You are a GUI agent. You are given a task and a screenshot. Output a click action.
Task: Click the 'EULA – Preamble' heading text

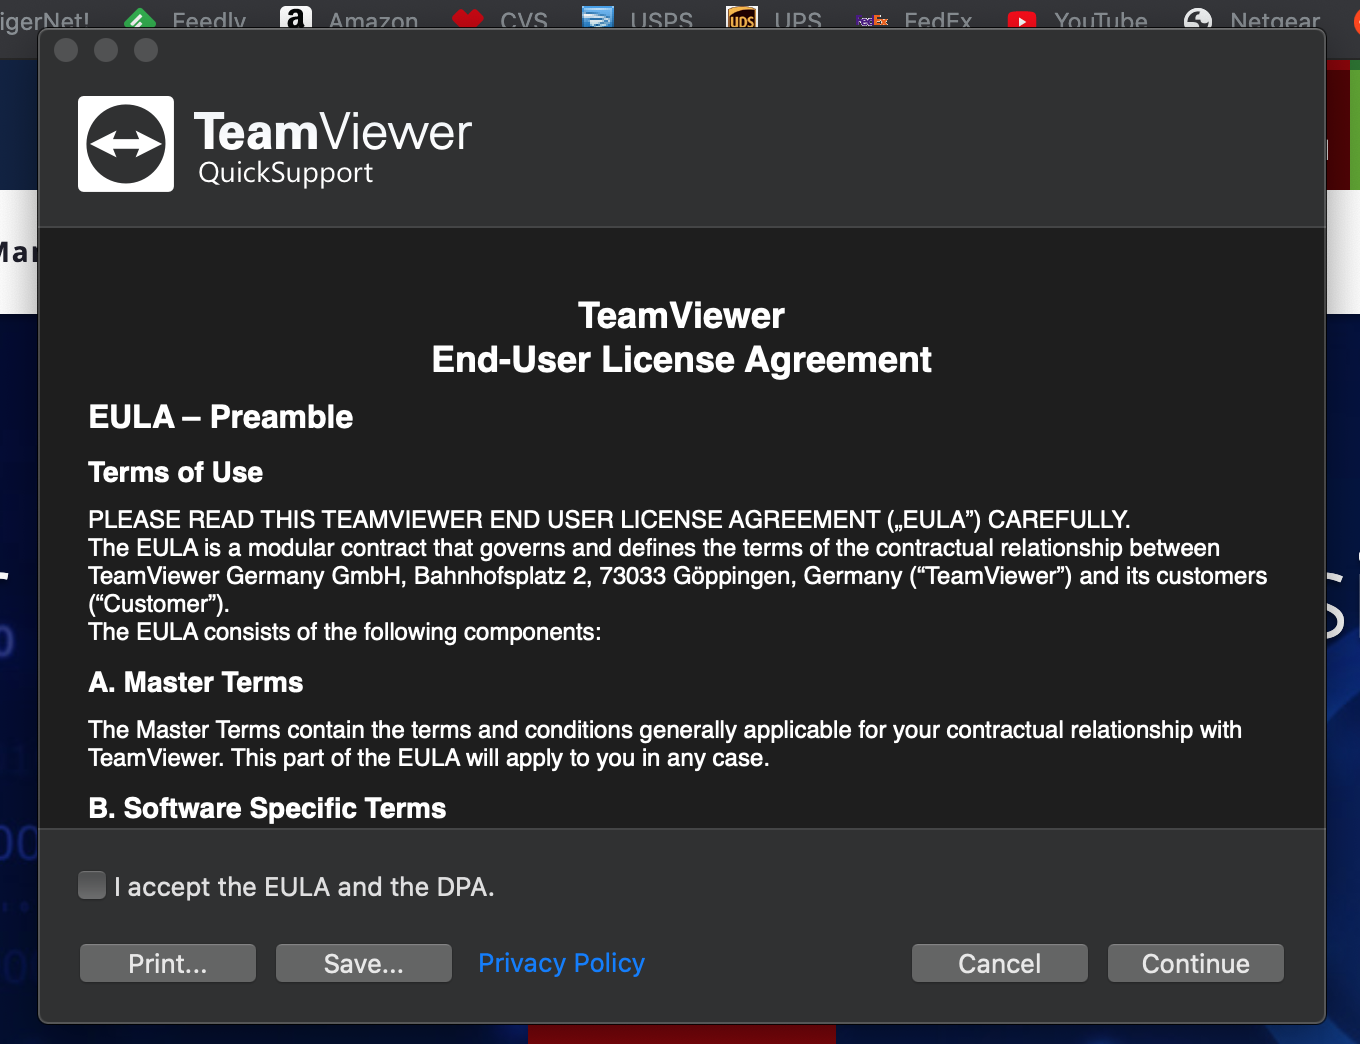pos(220,417)
